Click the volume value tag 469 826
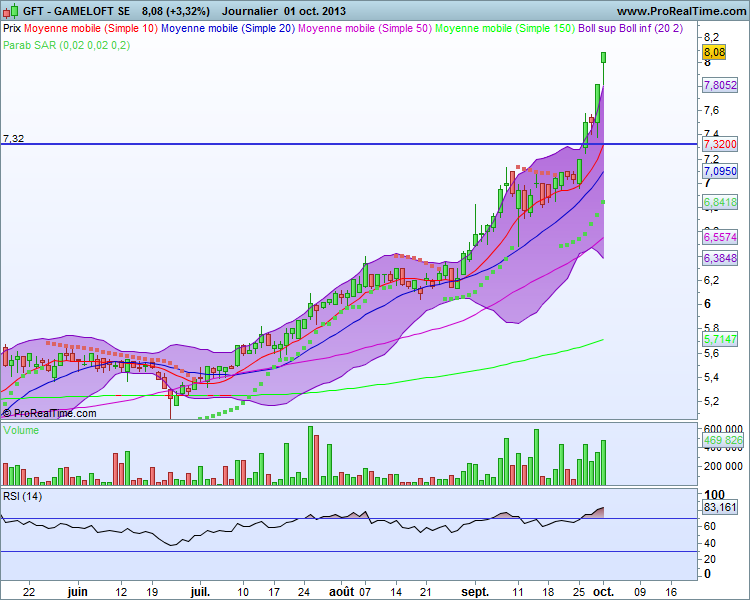The width and height of the screenshot is (750, 600). coord(723,440)
